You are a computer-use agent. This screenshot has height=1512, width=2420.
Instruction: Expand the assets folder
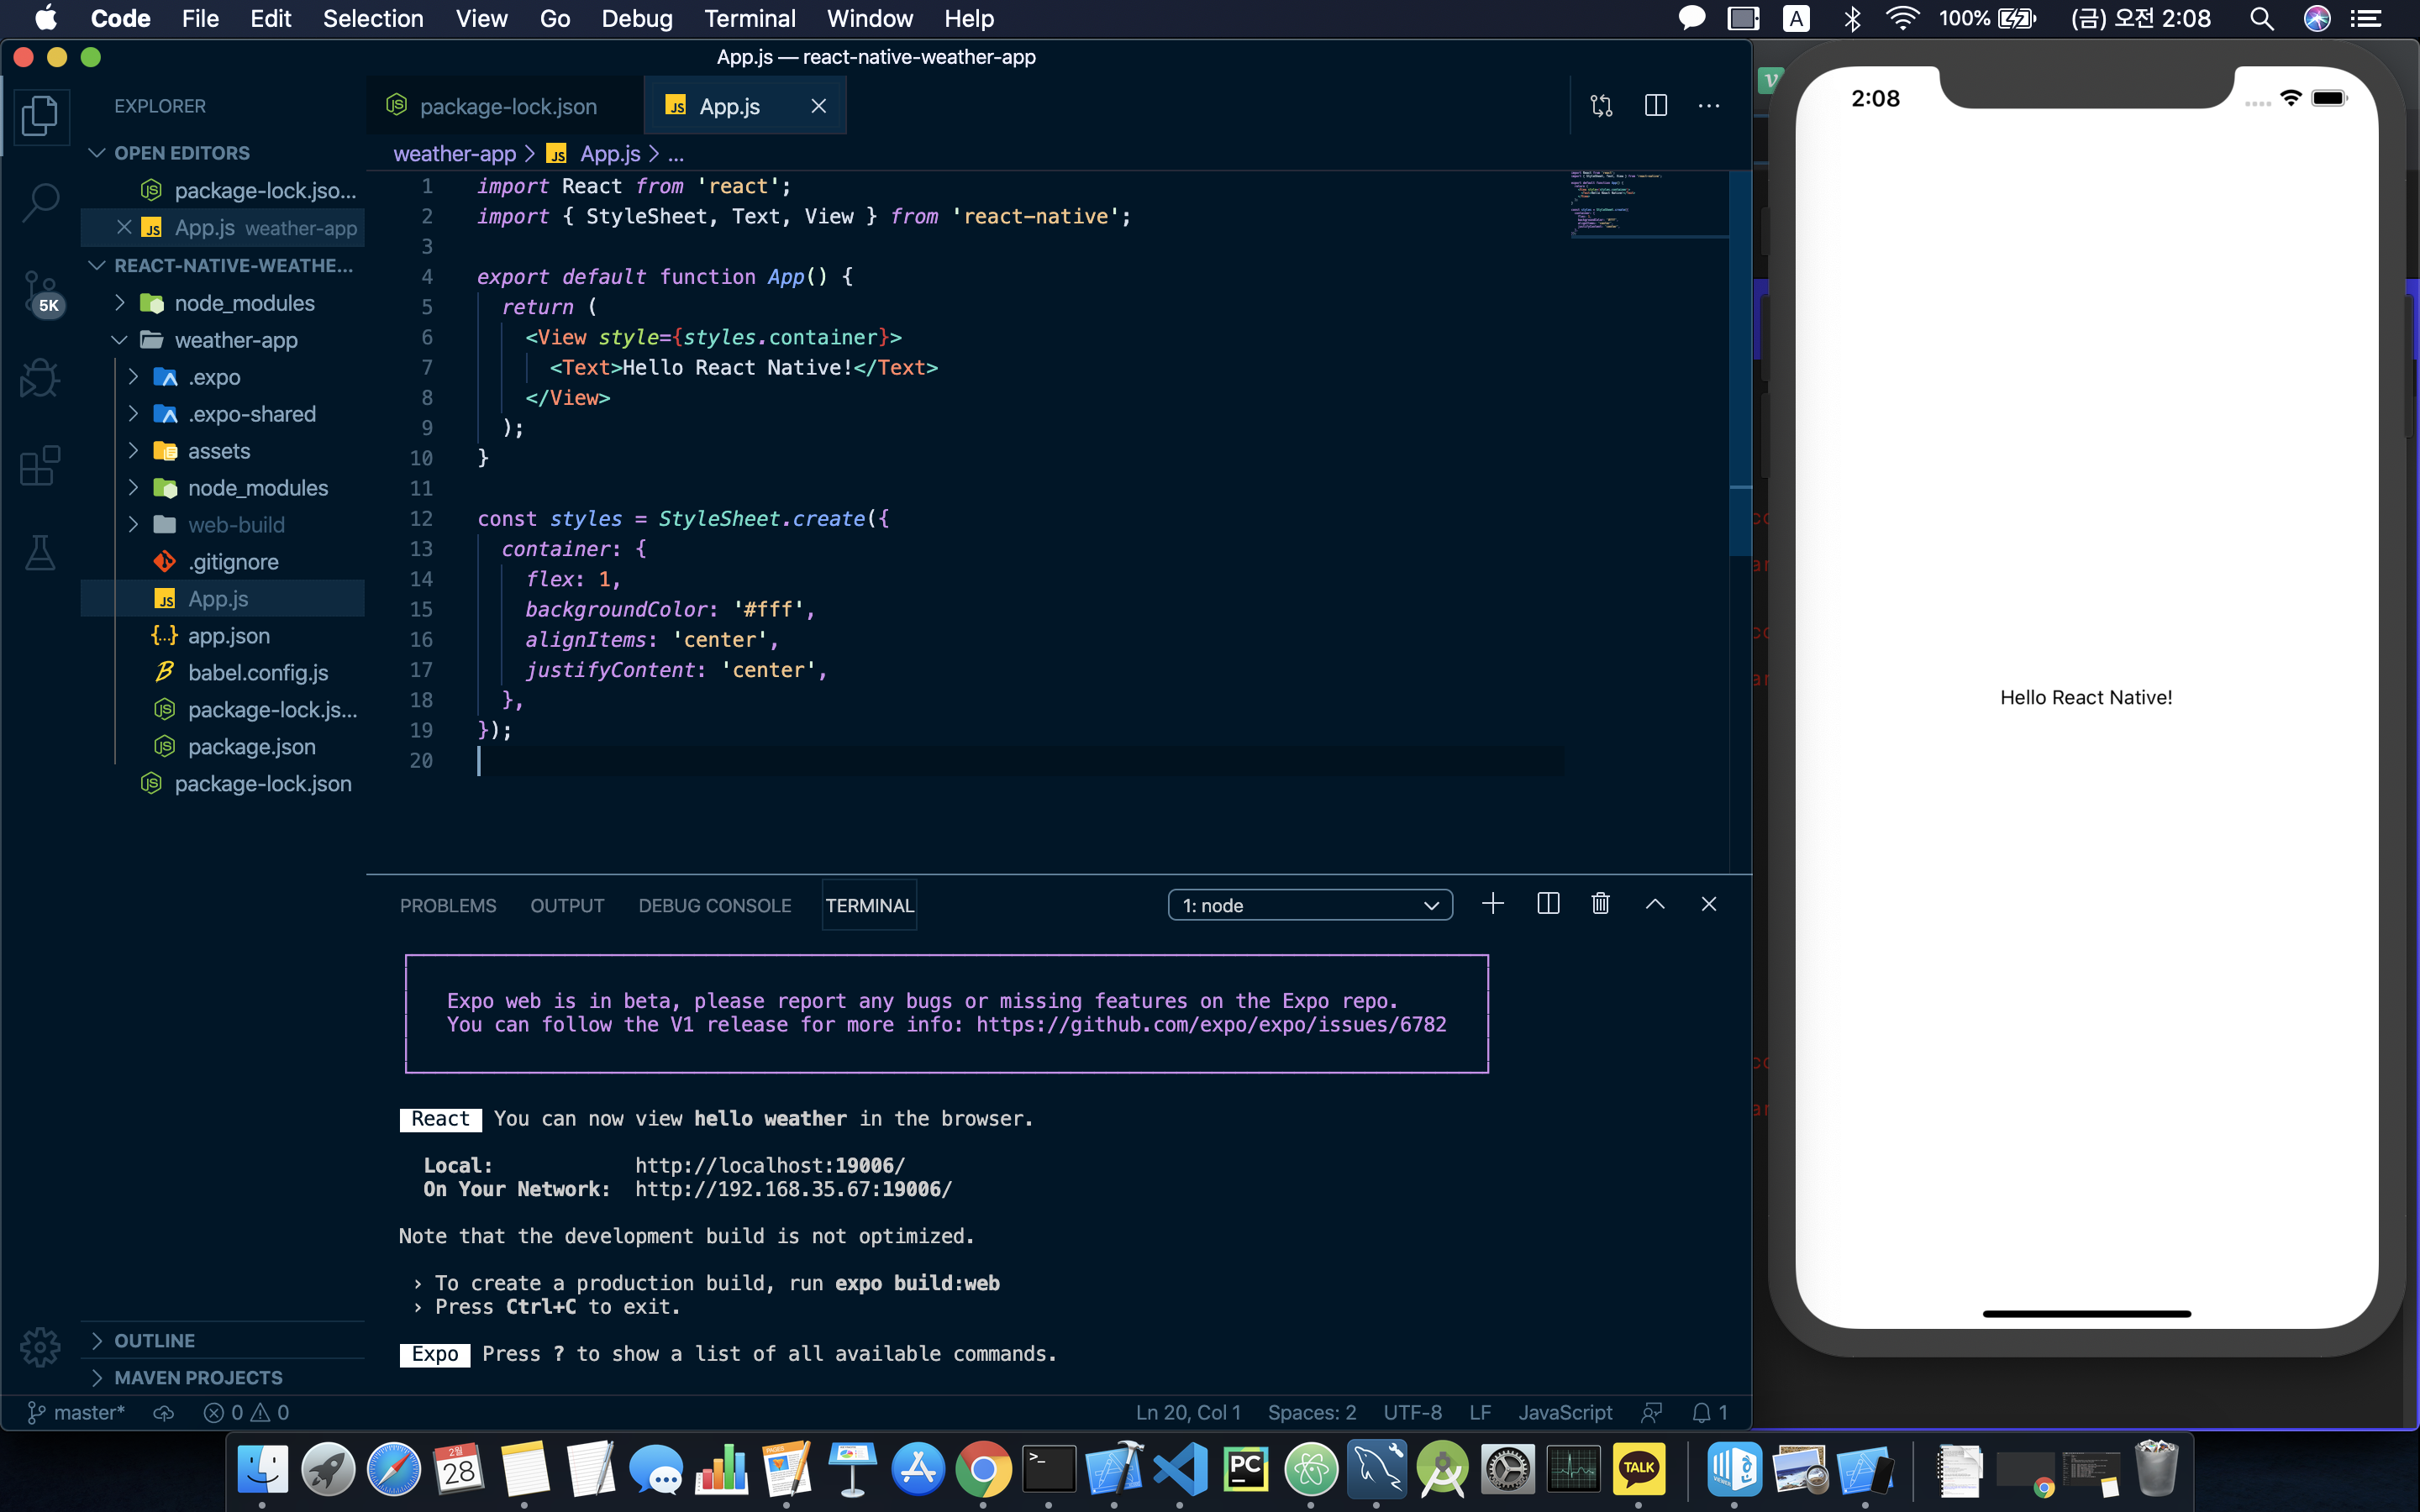click(218, 451)
